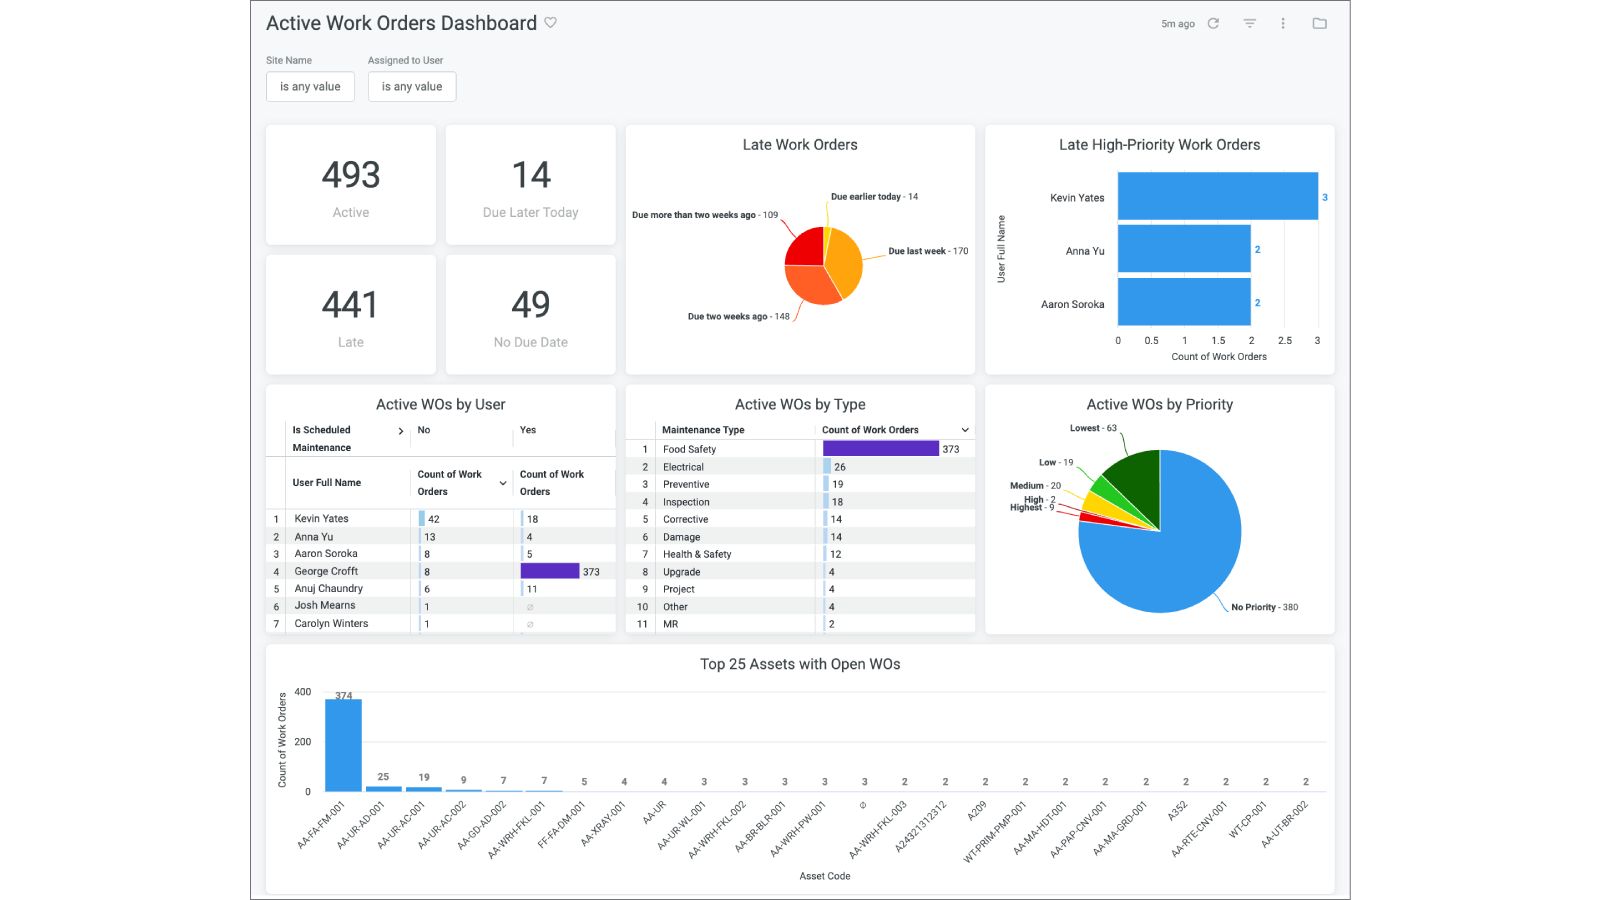The height and width of the screenshot is (900, 1600).
Task: Expand the Is Scheduled Maintenance pivot arrow
Action: (x=401, y=430)
